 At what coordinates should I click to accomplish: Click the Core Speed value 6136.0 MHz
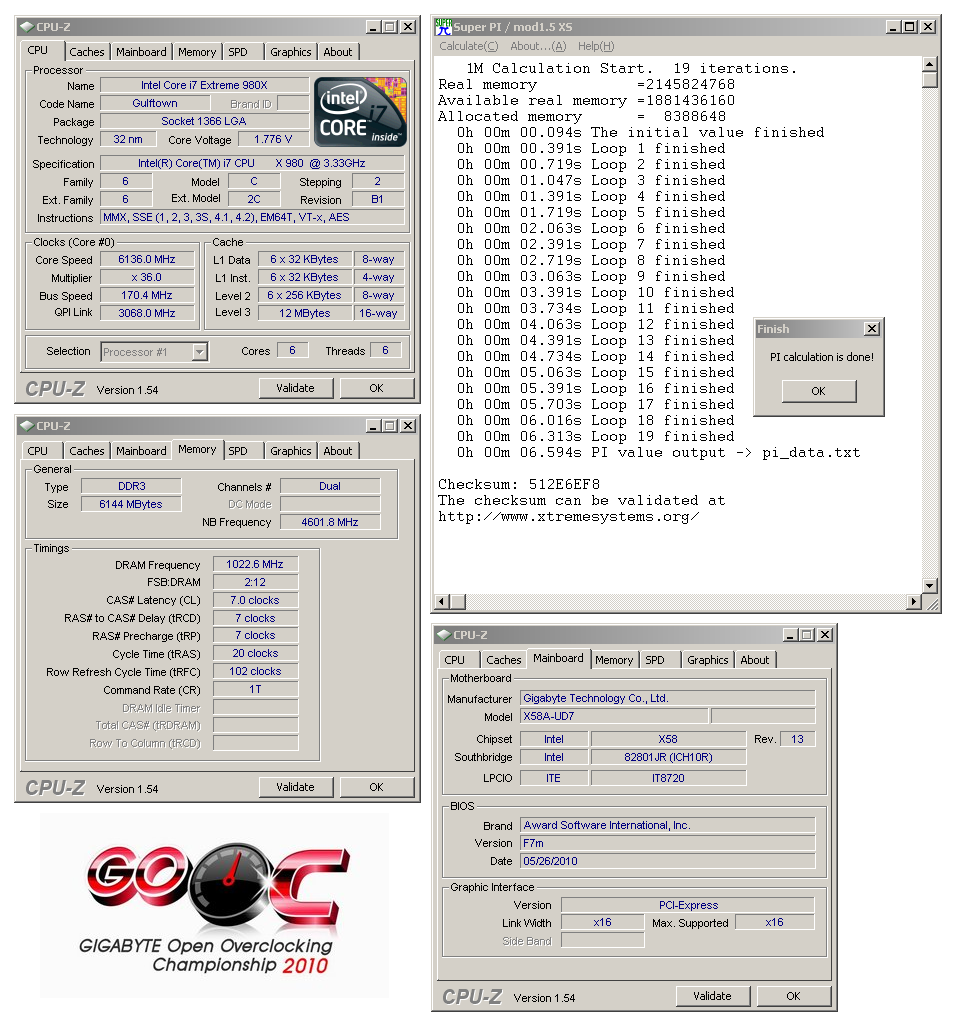(147, 260)
